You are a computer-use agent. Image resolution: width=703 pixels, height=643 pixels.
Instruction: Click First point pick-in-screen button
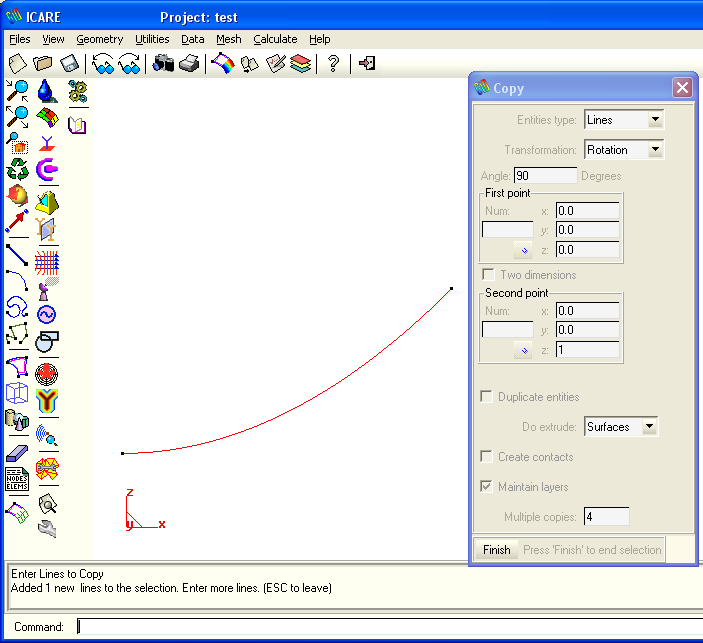[x=523, y=250]
